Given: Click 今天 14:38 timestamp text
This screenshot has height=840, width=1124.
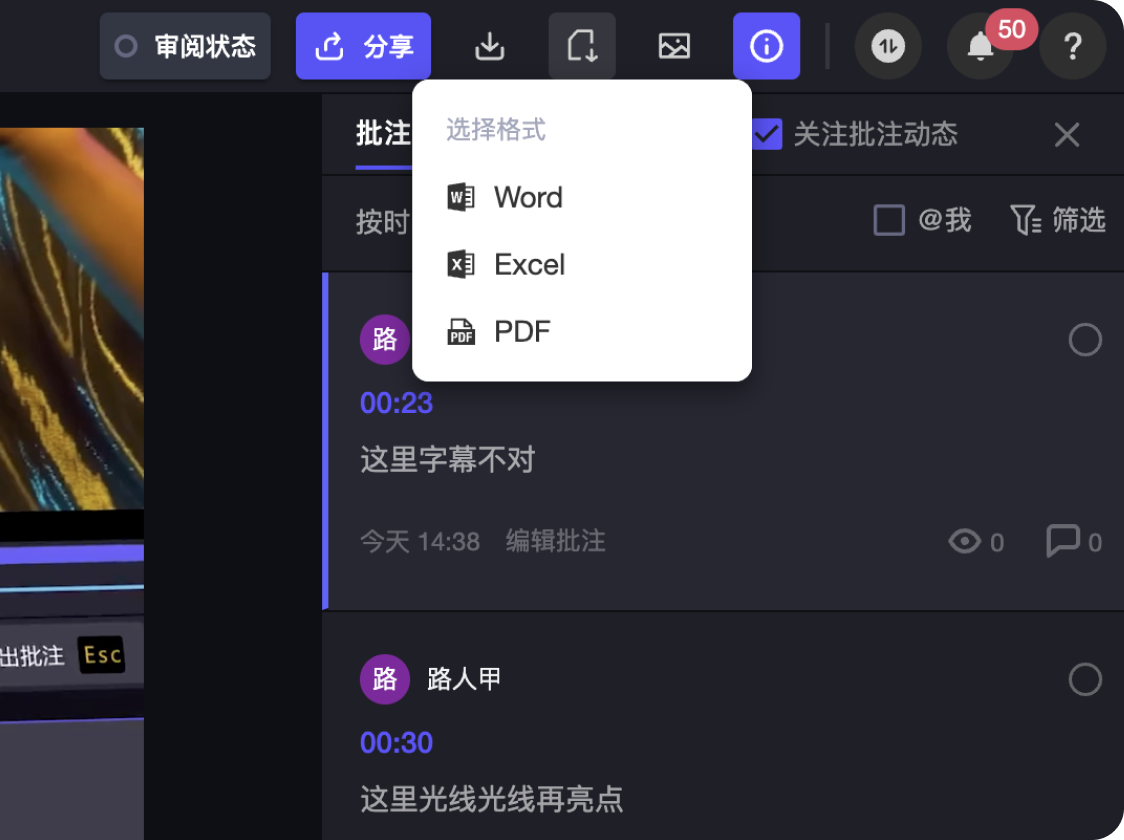Looking at the screenshot, I should coord(420,541).
